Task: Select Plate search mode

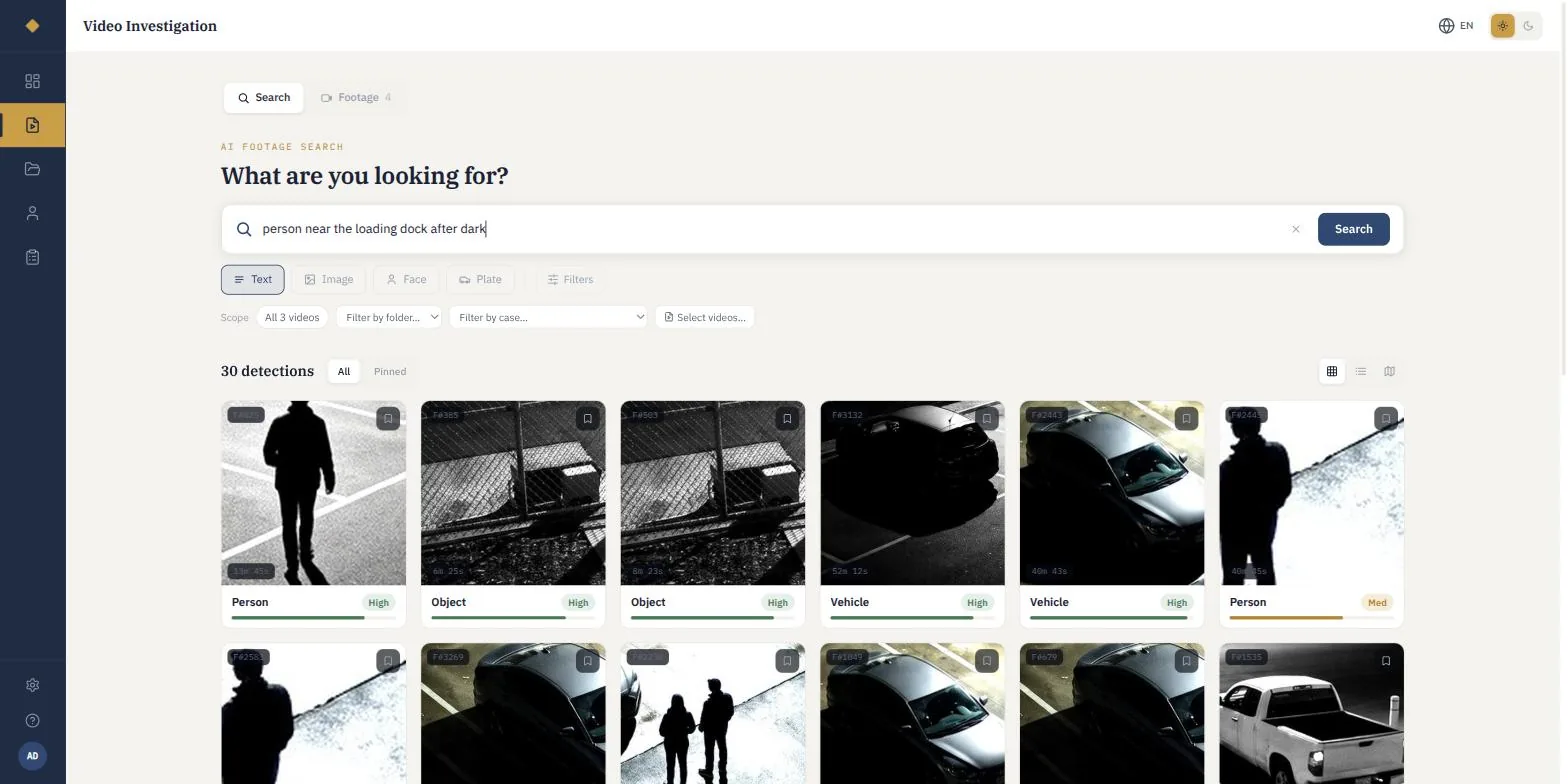Action: point(480,279)
